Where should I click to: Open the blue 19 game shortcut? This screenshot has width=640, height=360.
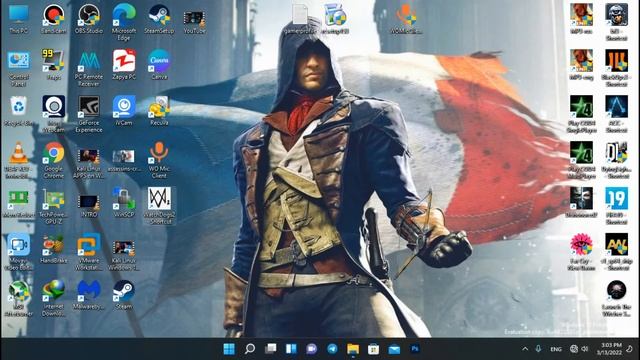tap(616, 206)
